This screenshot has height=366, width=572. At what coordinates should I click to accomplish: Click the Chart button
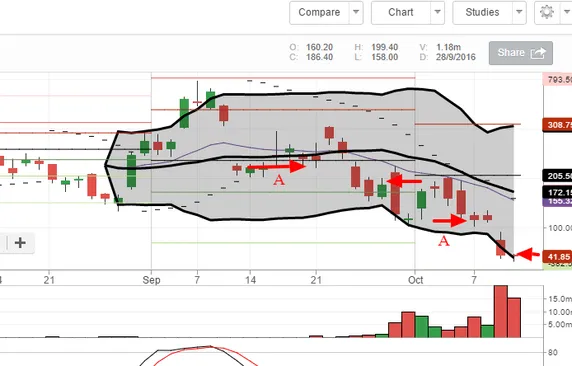[x=401, y=12]
